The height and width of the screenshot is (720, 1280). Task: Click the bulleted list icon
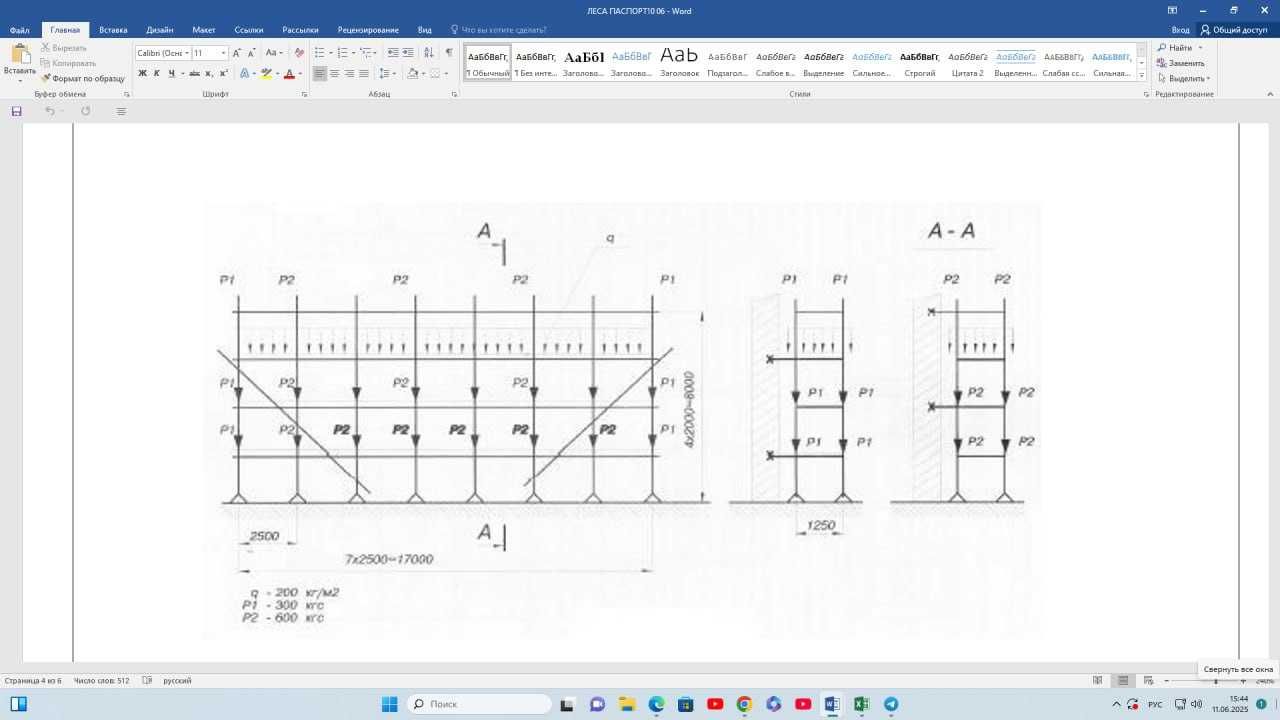[320, 52]
